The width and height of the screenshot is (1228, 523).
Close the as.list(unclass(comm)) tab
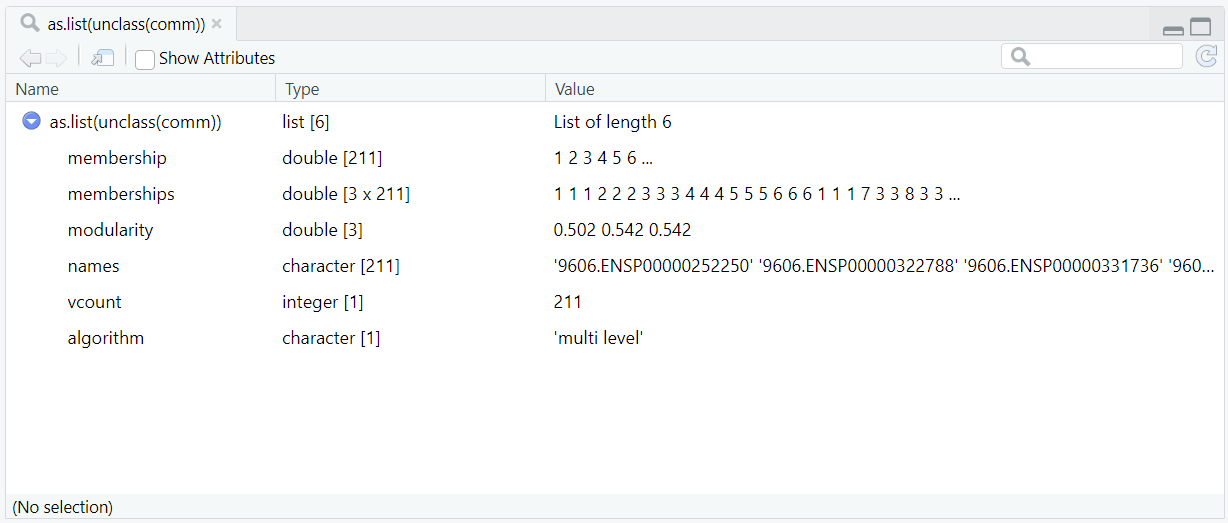pyautogui.click(x=217, y=23)
